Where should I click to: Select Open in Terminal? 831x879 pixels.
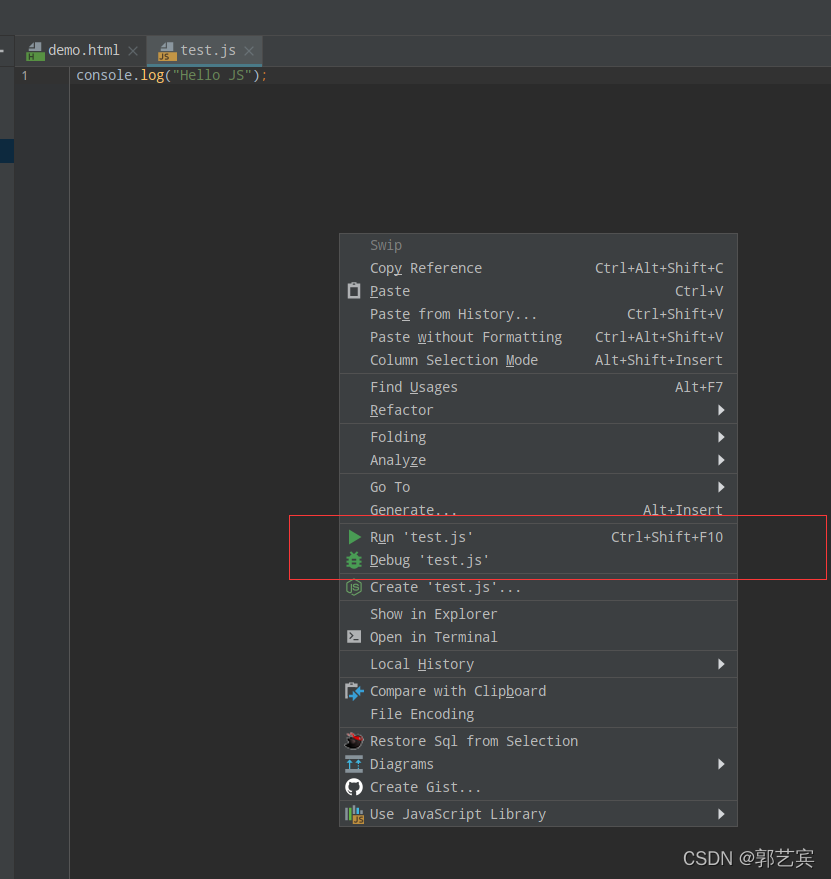[x=538, y=637]
